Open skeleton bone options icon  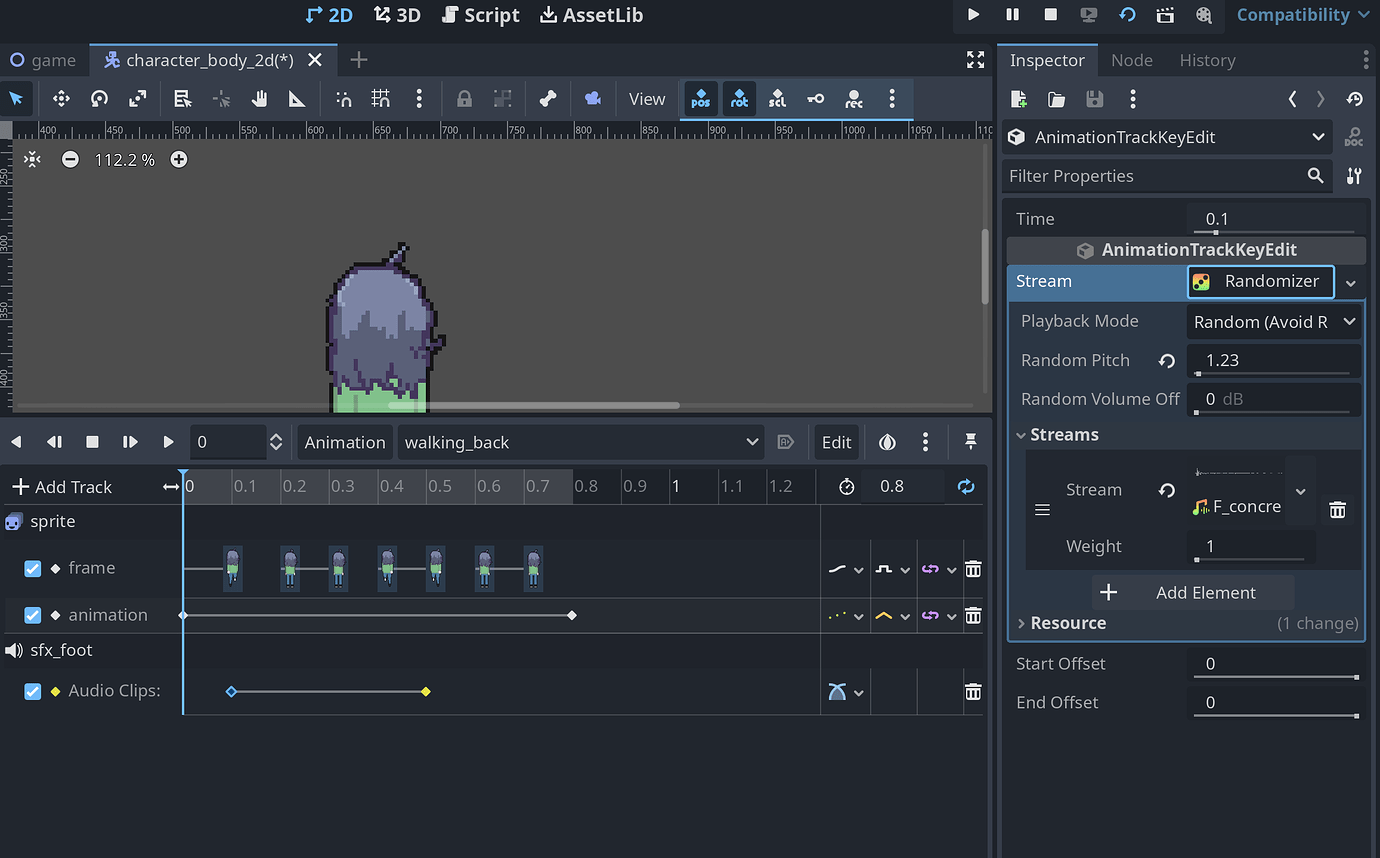[548, 99]
